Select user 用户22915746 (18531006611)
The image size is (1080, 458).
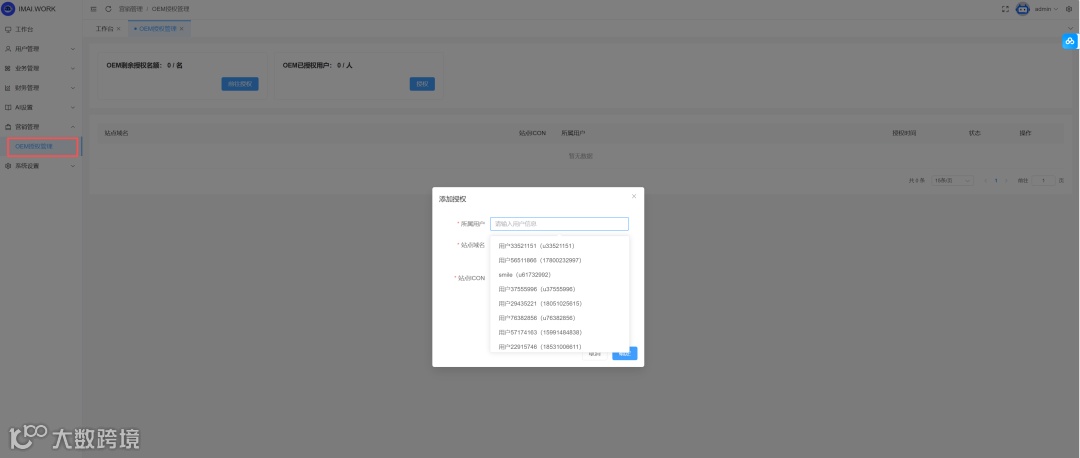pyautogui.click(x=559, y=346)
